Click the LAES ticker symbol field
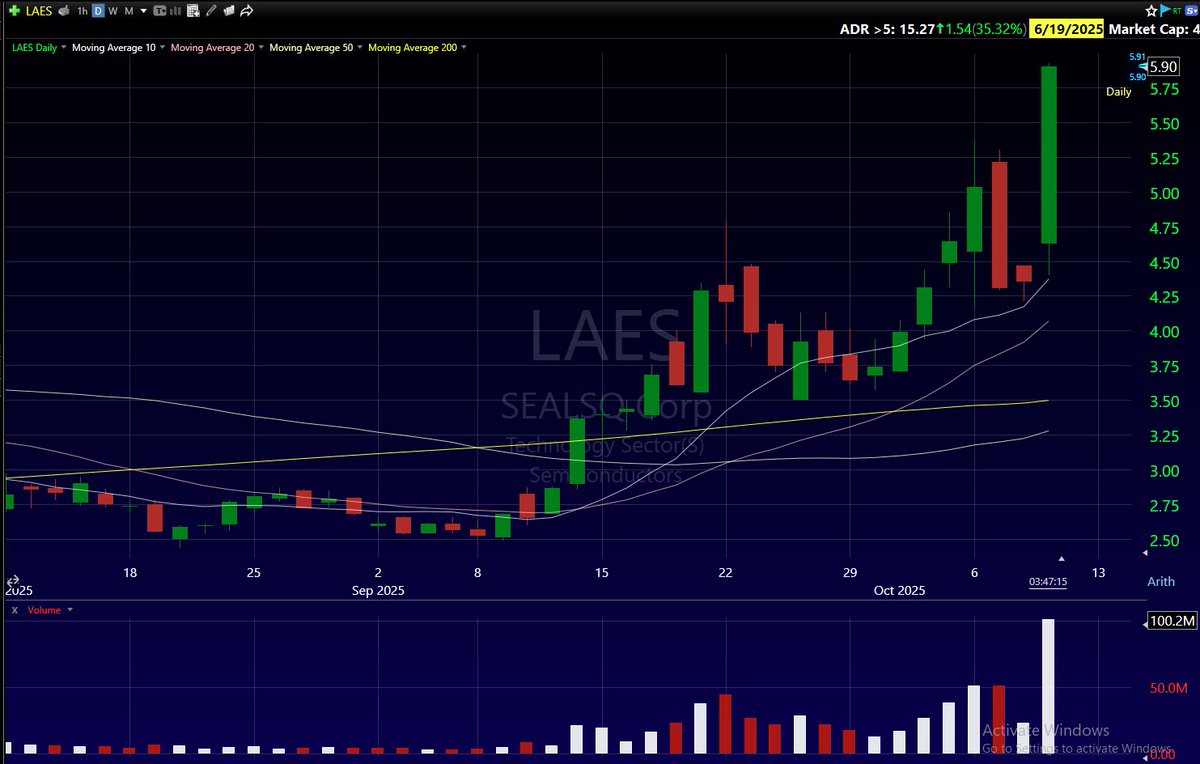Screen dimensions: 1200x764 [39, 11]
